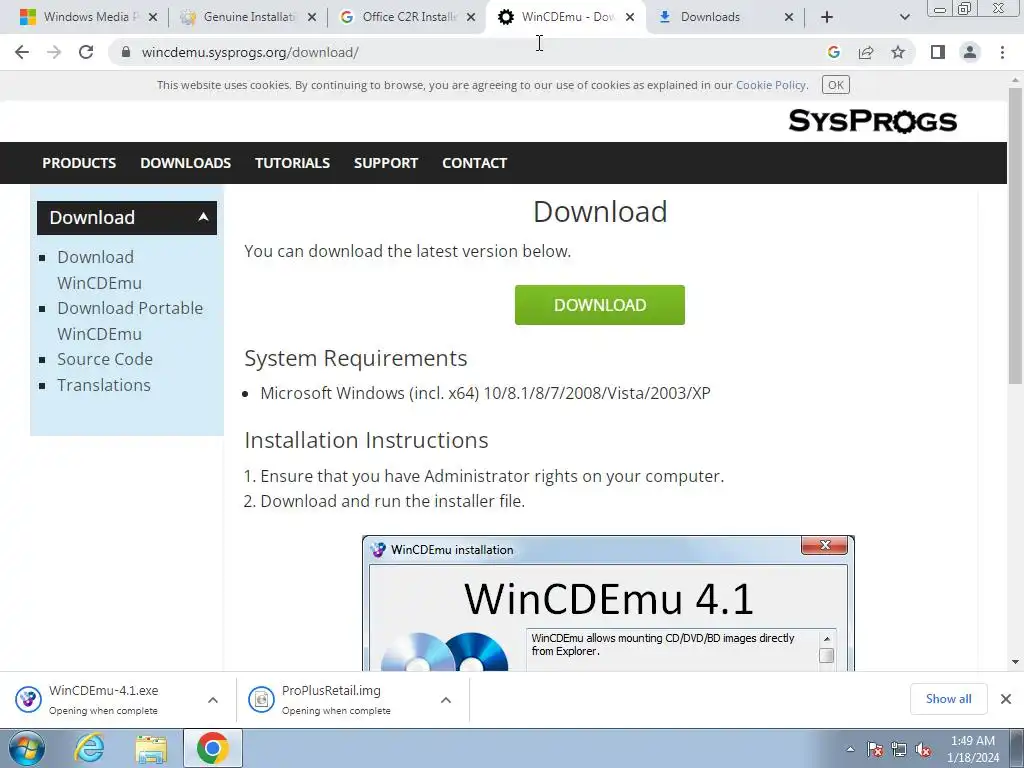
Task: Close the WinCDEmu download tab
Action: click(x=630, y=18)
